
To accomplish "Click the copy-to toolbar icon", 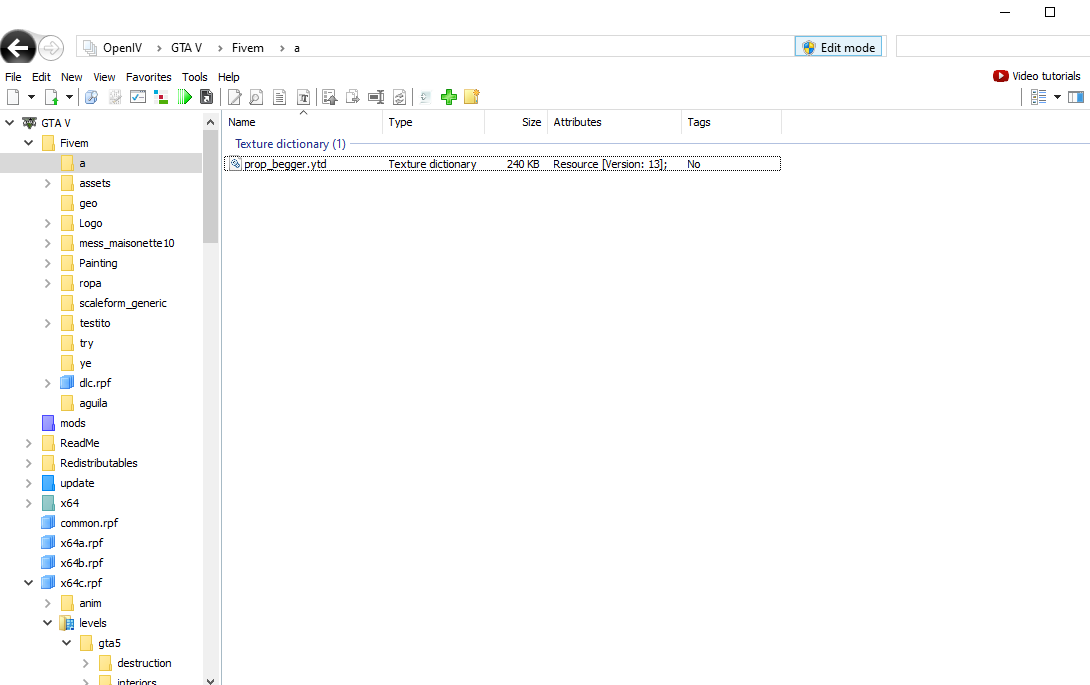I will 353,97.
